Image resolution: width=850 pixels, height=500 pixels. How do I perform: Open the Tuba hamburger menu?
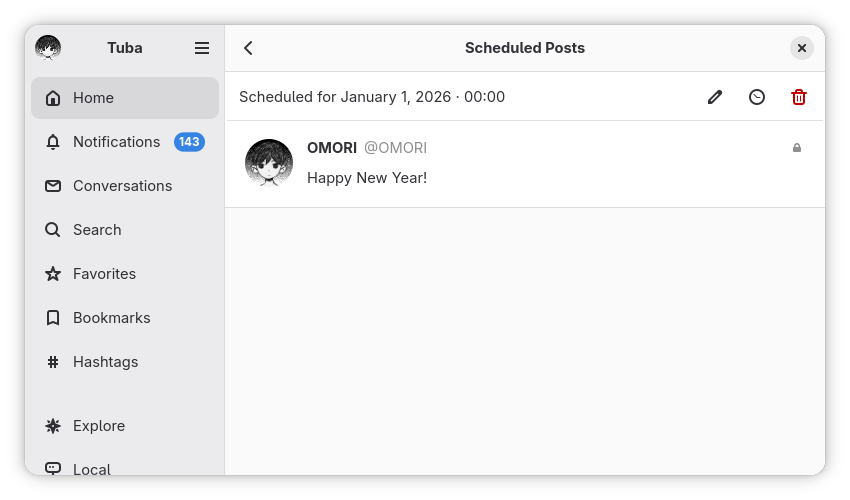202,48
